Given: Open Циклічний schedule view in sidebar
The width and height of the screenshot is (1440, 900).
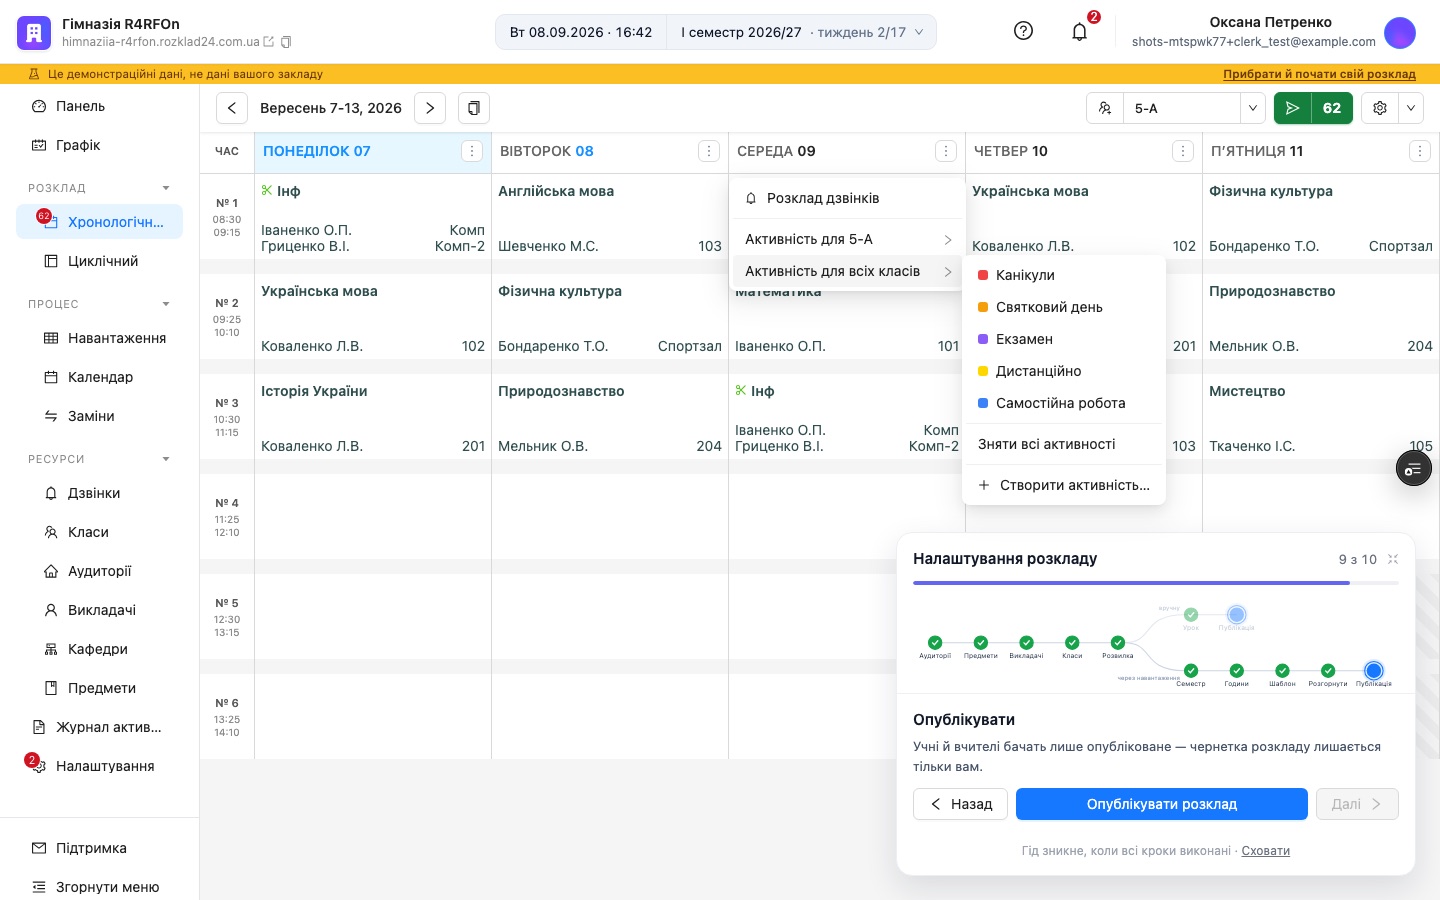Looking at the screenshot, I should coord(100,261).
